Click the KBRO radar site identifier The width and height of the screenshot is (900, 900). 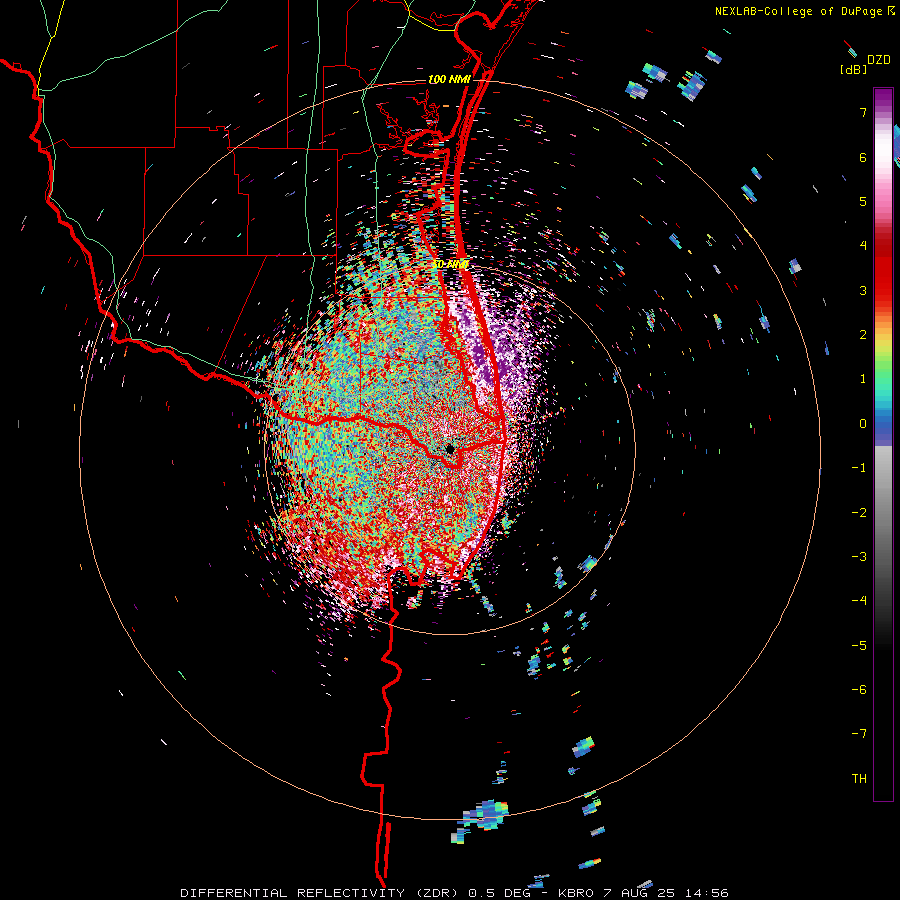click(x=574, y=893)
